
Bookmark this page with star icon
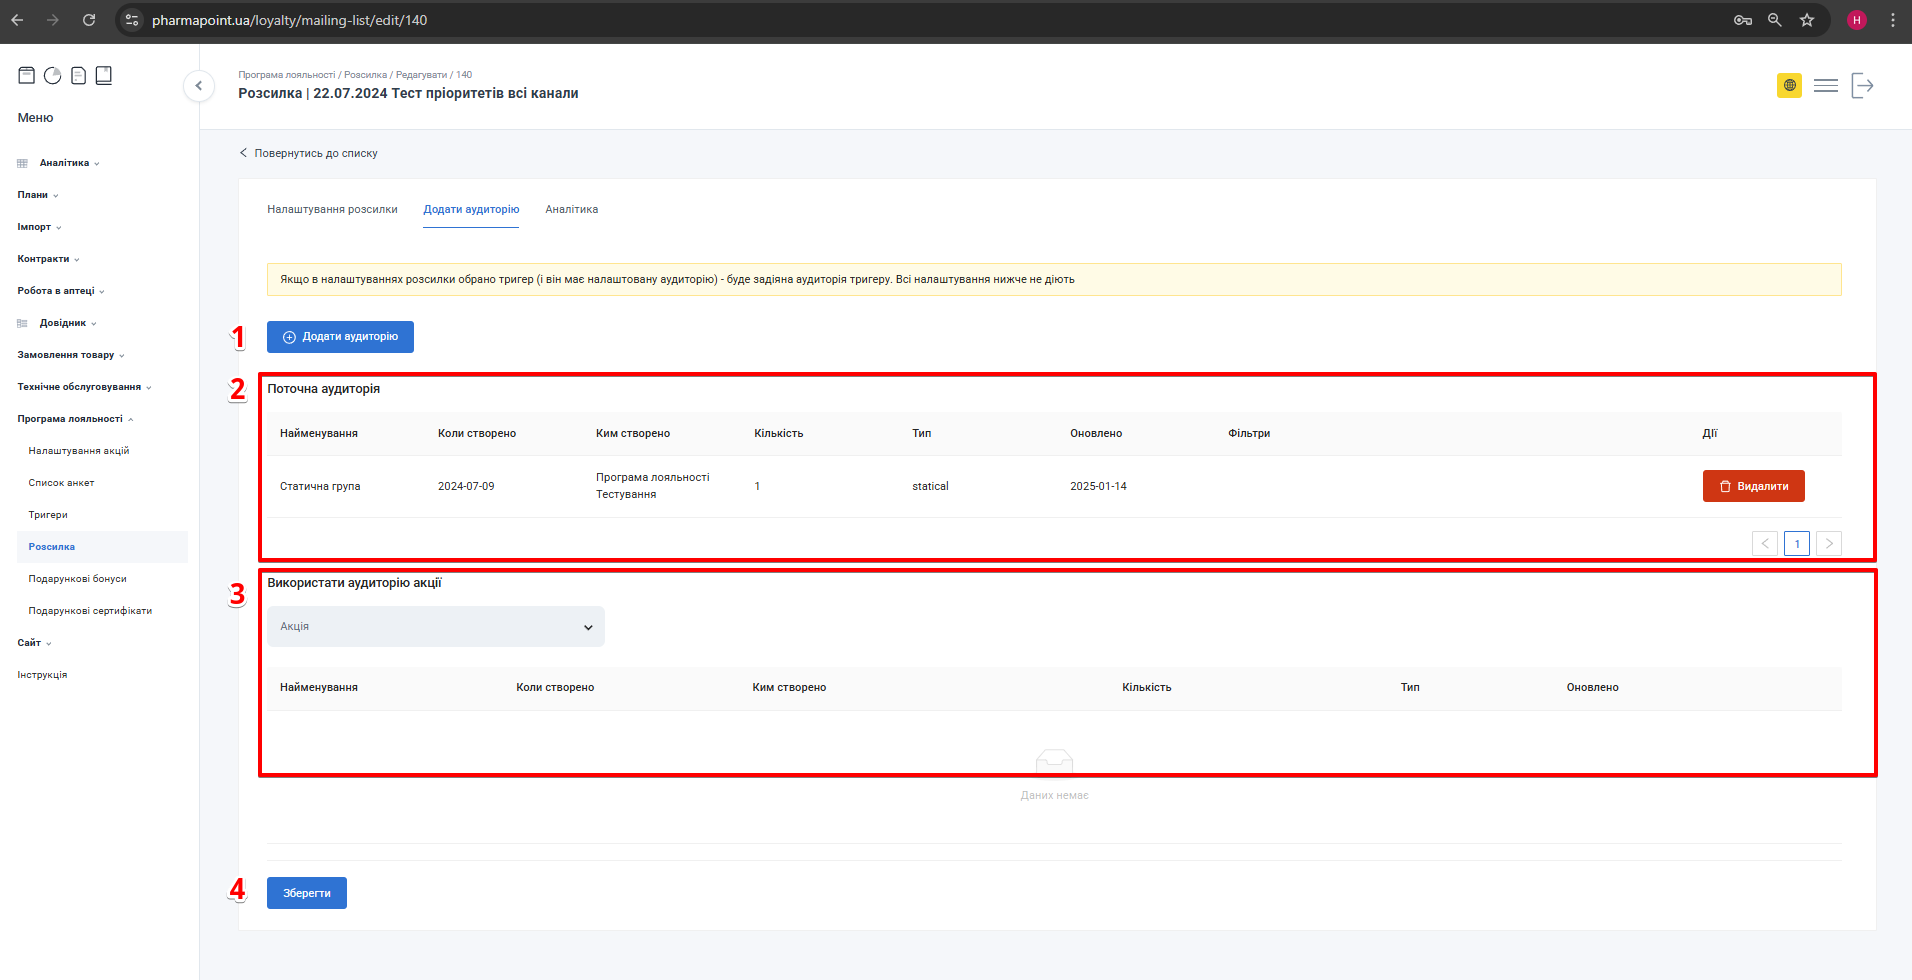[1807, 20]
